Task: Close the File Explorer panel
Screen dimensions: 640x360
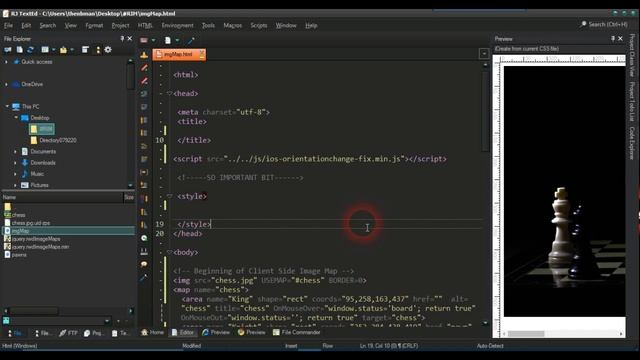Action: [x=130, y=38]
